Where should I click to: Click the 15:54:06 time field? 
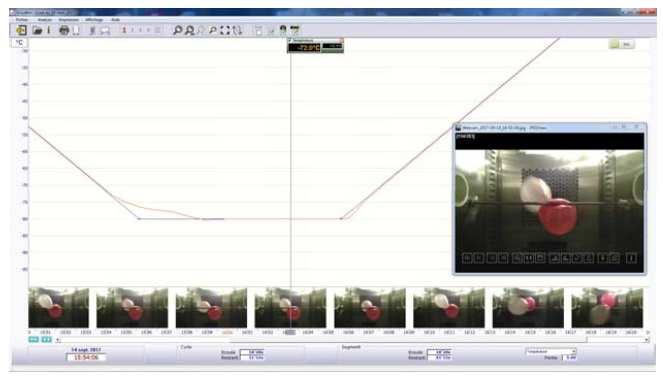(x=86, y=358)
